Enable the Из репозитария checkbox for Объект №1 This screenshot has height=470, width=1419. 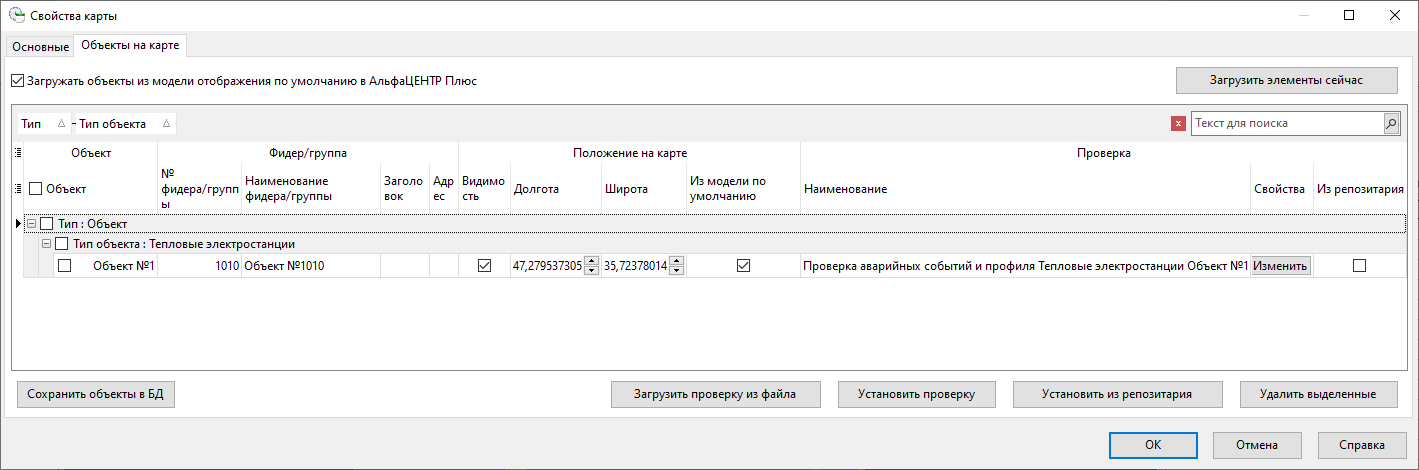(1359, 266)
